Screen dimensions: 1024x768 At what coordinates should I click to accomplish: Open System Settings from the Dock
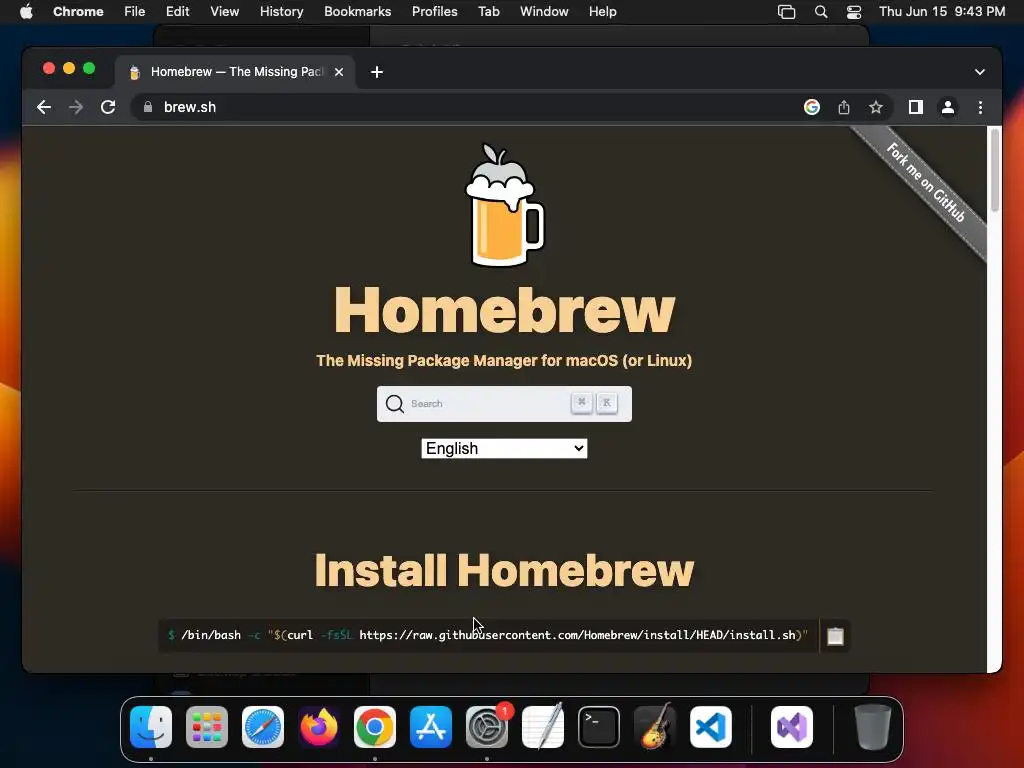(487, 727)
